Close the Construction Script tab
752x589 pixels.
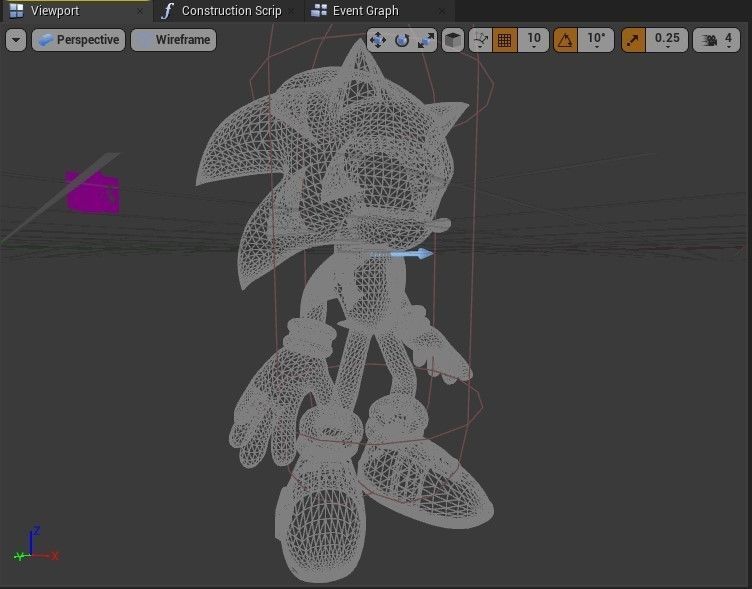(291, 11)
